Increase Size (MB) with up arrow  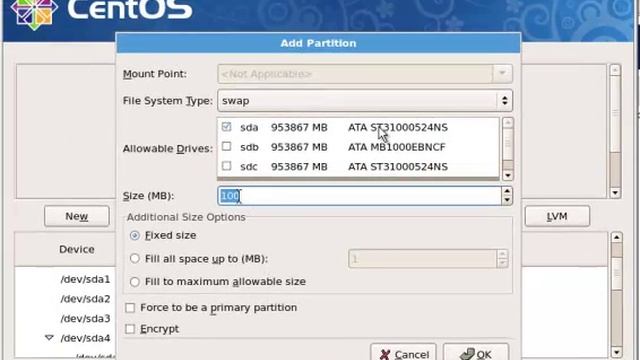tap(507, 191)
